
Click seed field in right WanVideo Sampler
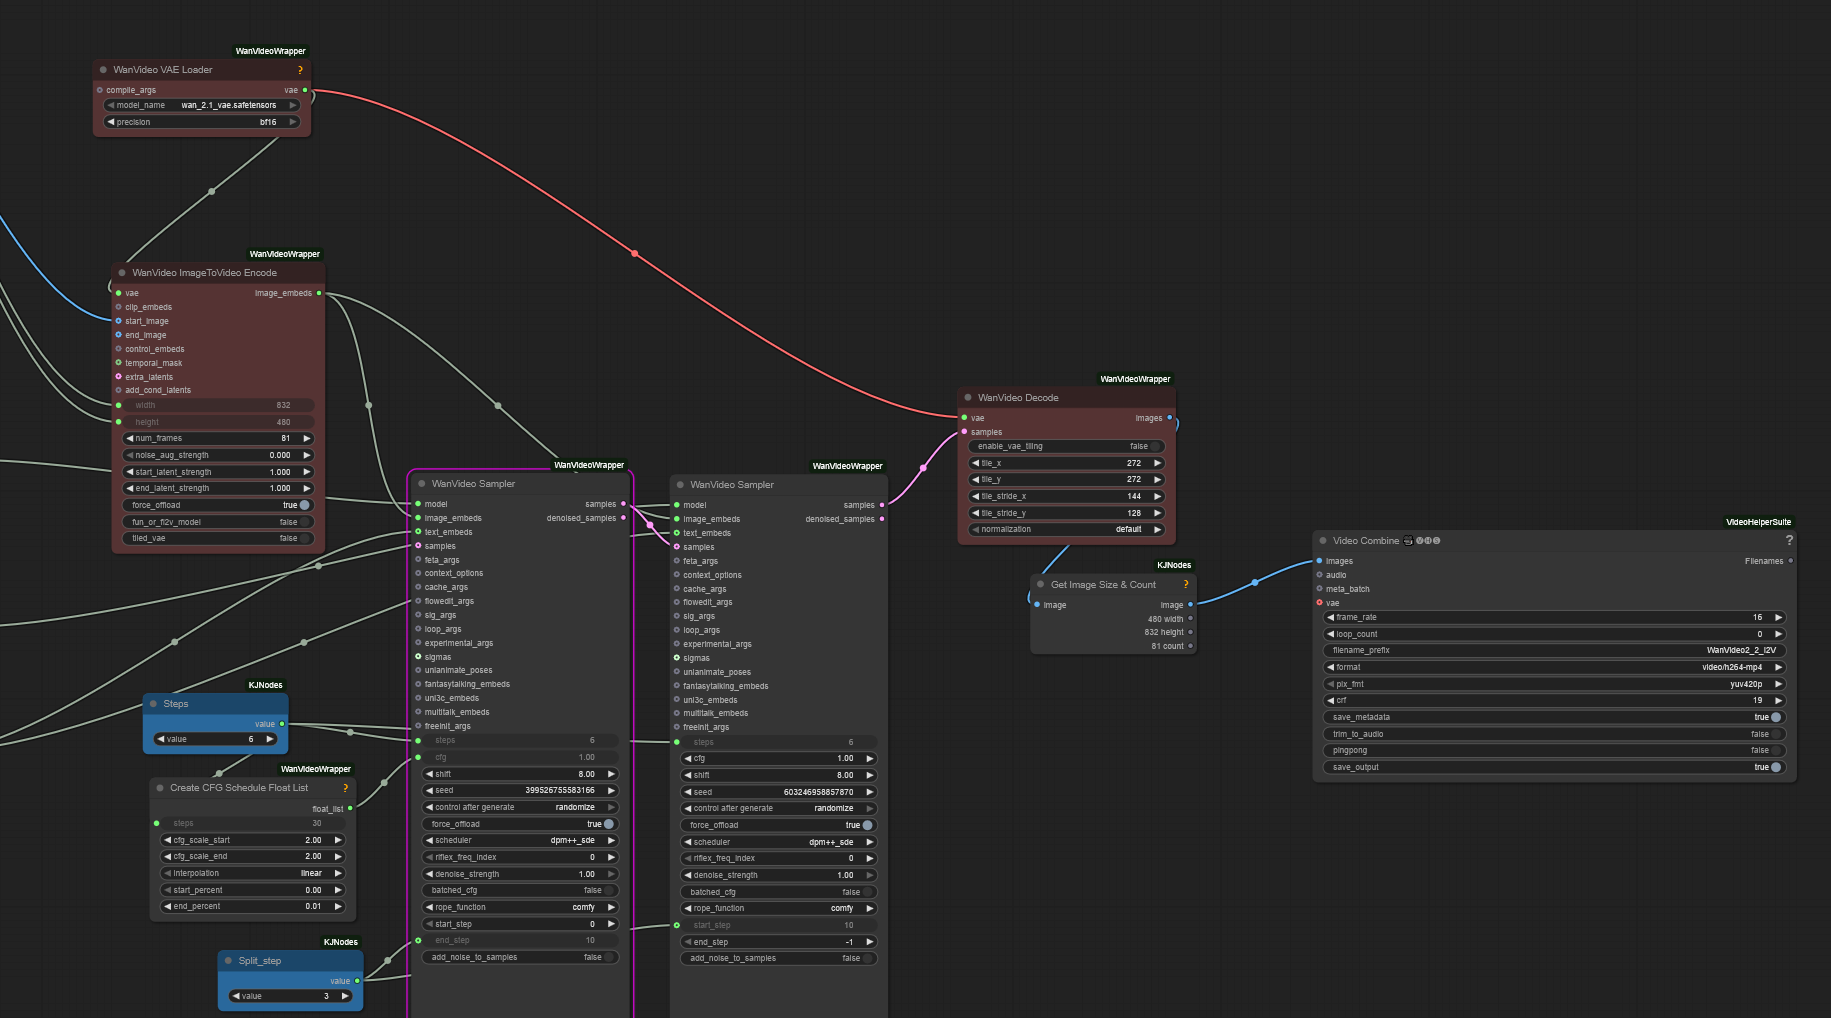point(779,792)
